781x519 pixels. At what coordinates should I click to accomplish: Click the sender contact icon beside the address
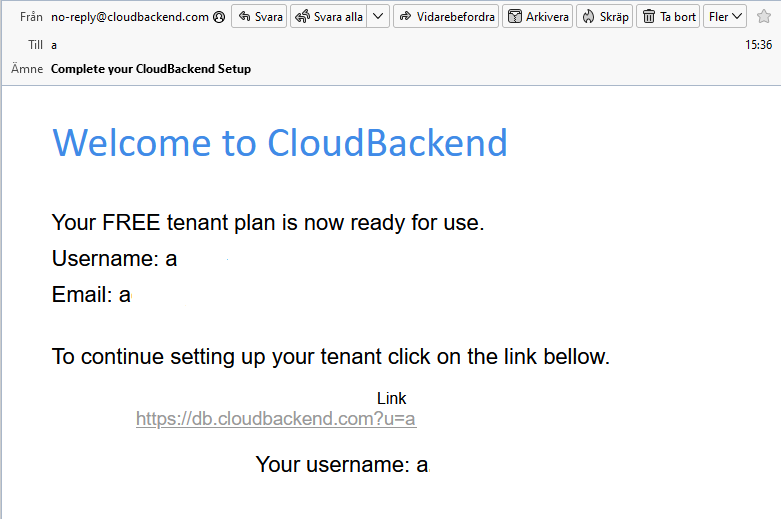219,17
